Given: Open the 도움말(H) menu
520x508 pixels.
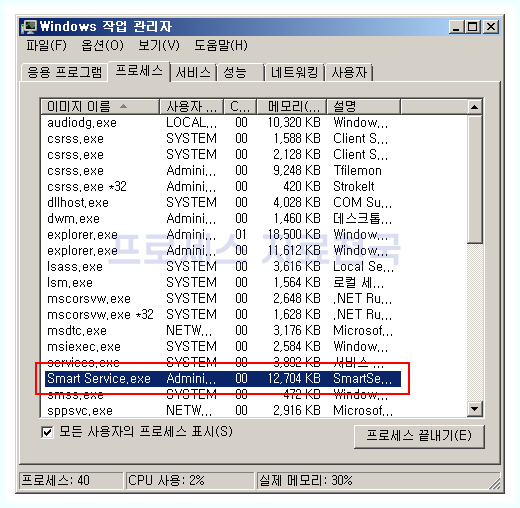Looking at the screenshot, I should click(x=221, y=45).
